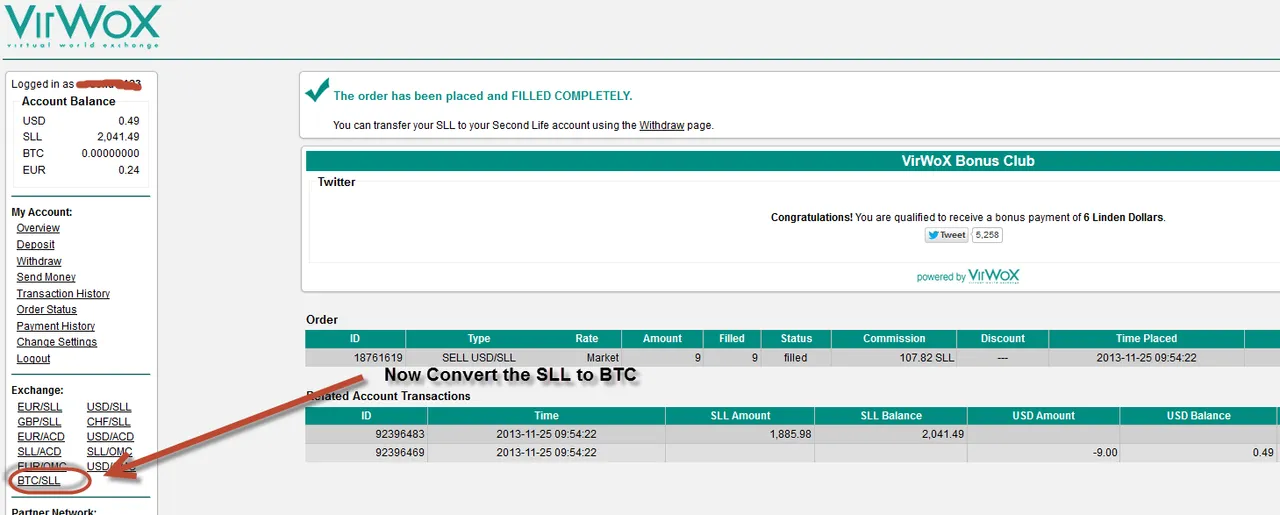The width and height of the screenshot is (1280, 515).
Task: Select the USD/ACD exchange
Action: 110,437
